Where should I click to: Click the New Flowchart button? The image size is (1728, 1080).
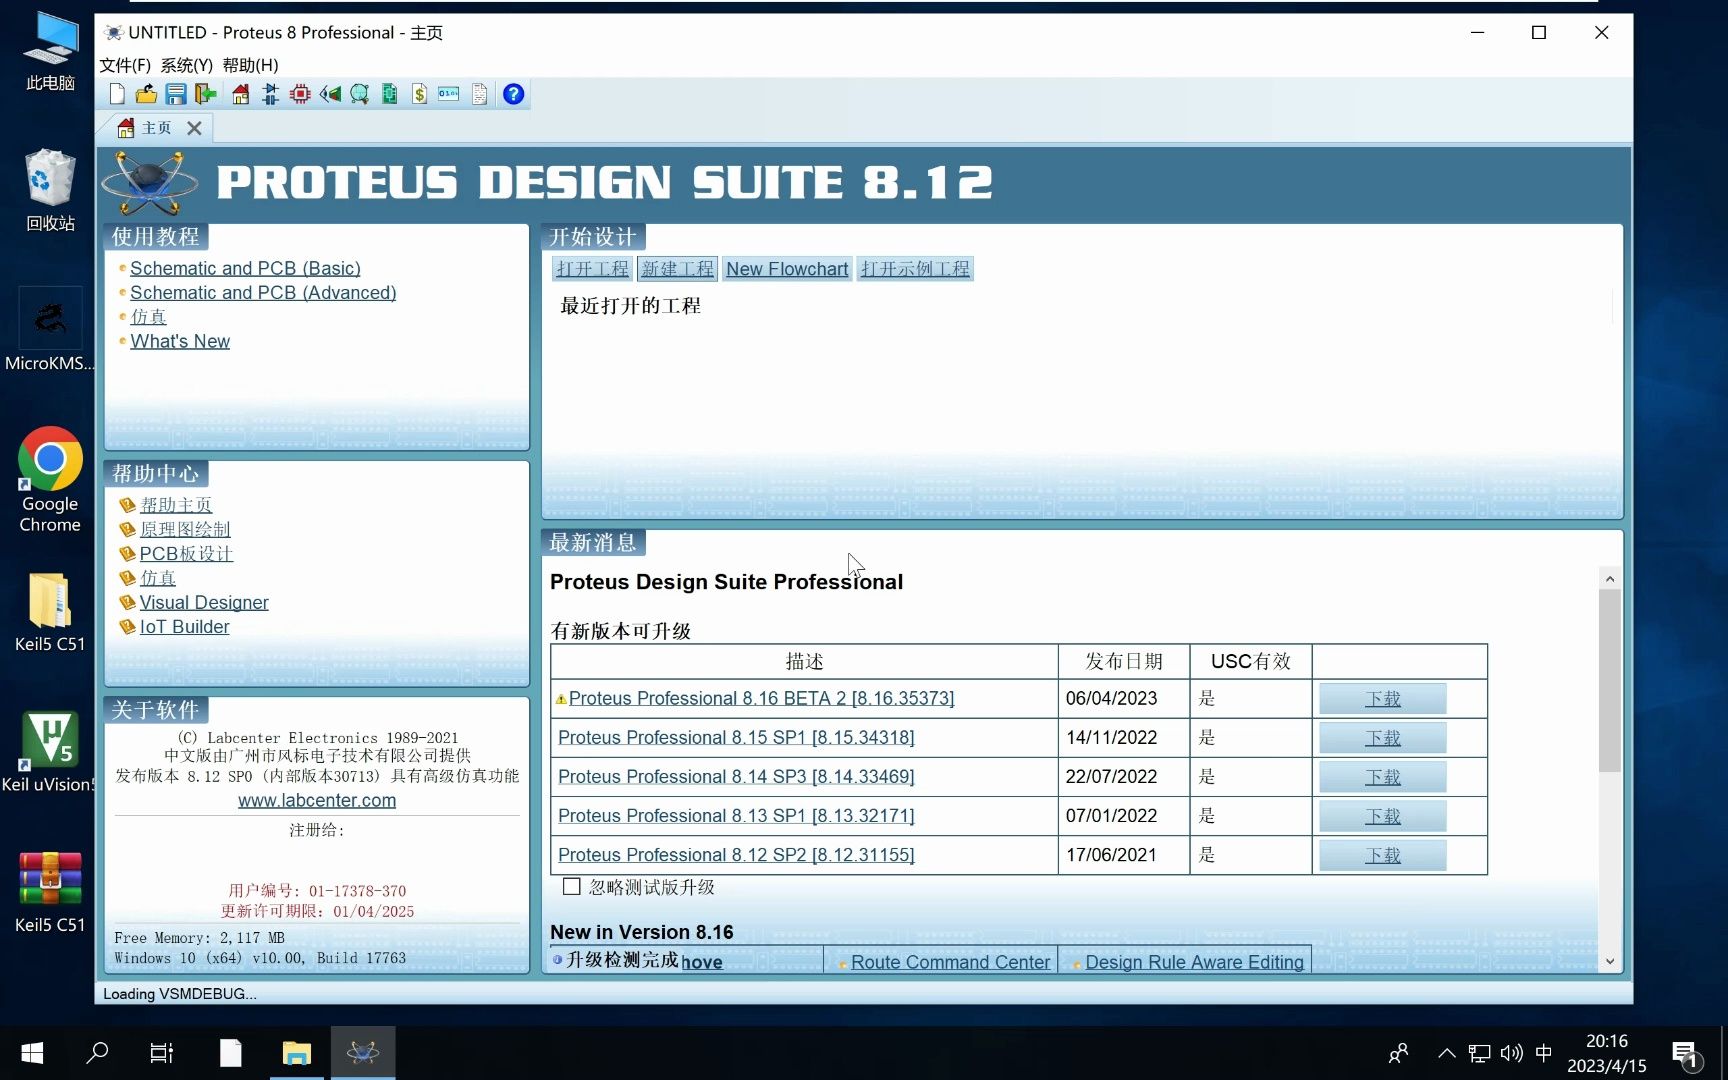pos(787,269)
